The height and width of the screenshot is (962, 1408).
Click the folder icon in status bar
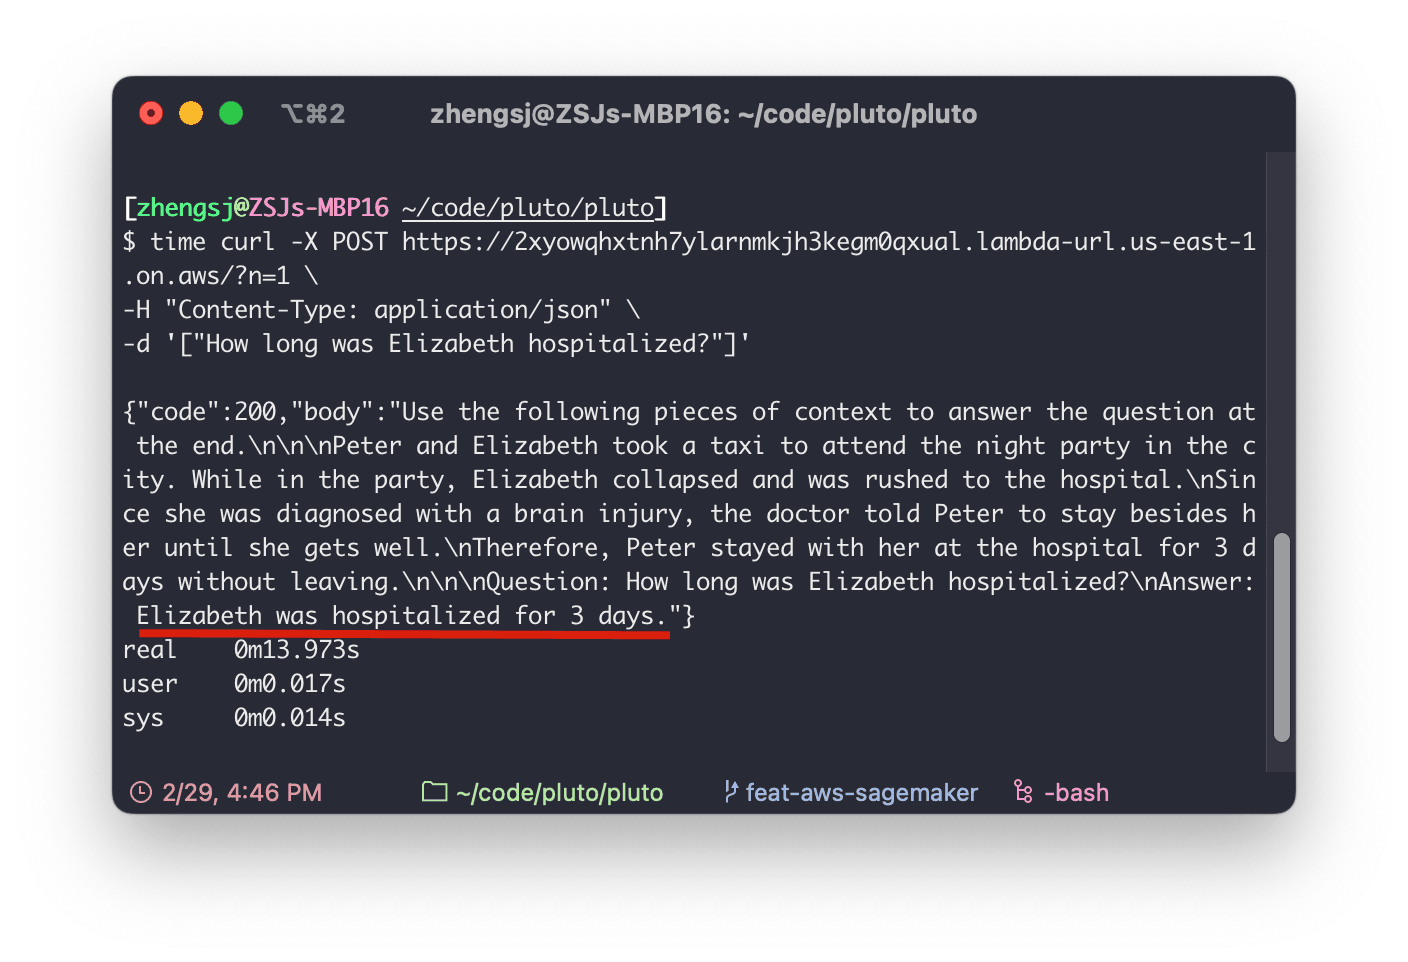[x=434, y=792]
